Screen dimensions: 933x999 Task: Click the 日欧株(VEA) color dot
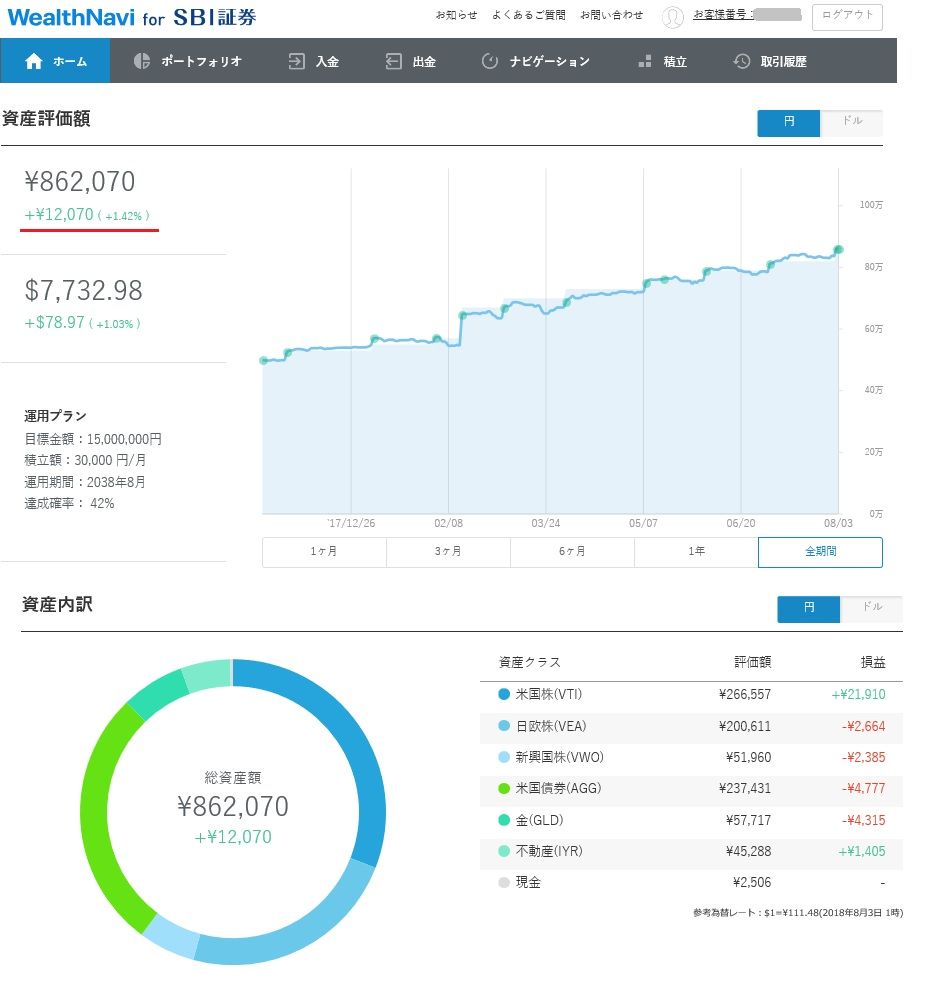click(x=503, y=726)
